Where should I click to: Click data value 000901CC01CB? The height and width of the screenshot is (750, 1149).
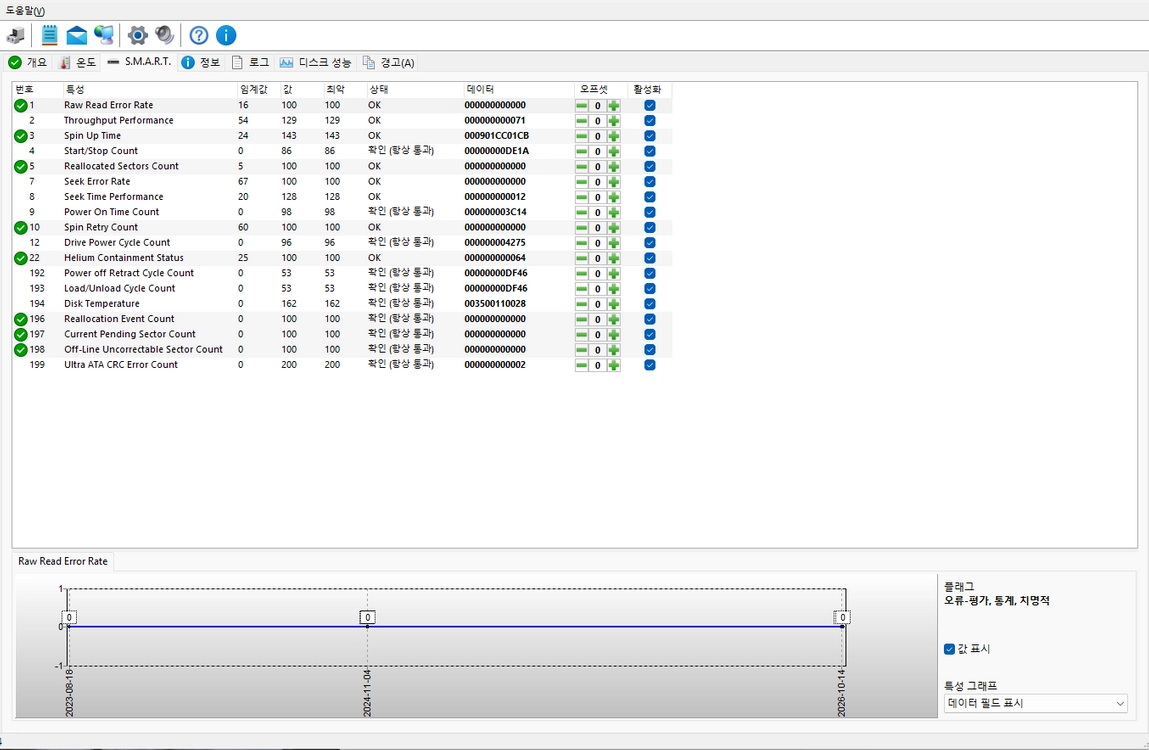click(x=496, y=136)
